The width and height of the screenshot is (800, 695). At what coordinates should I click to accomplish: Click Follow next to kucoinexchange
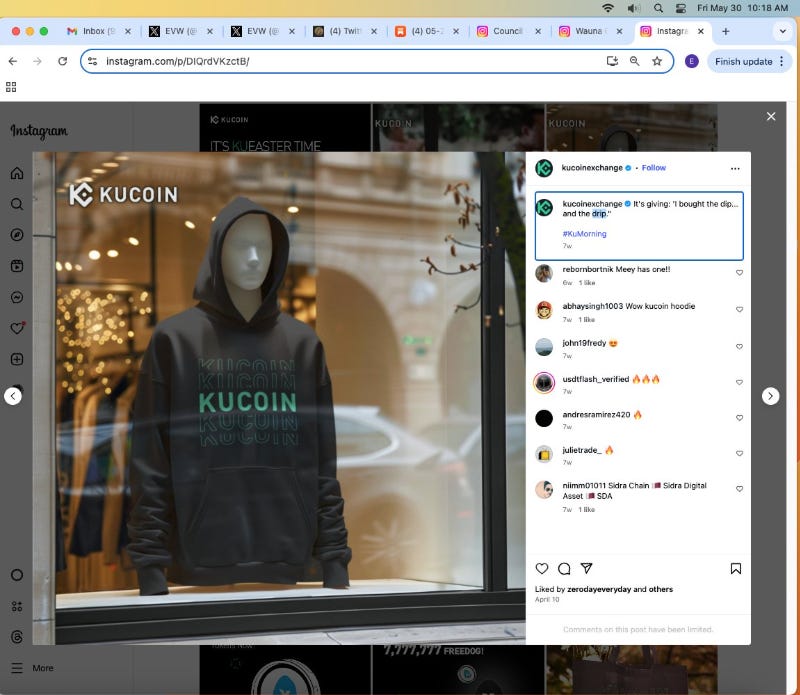click(x=654, y=168)
